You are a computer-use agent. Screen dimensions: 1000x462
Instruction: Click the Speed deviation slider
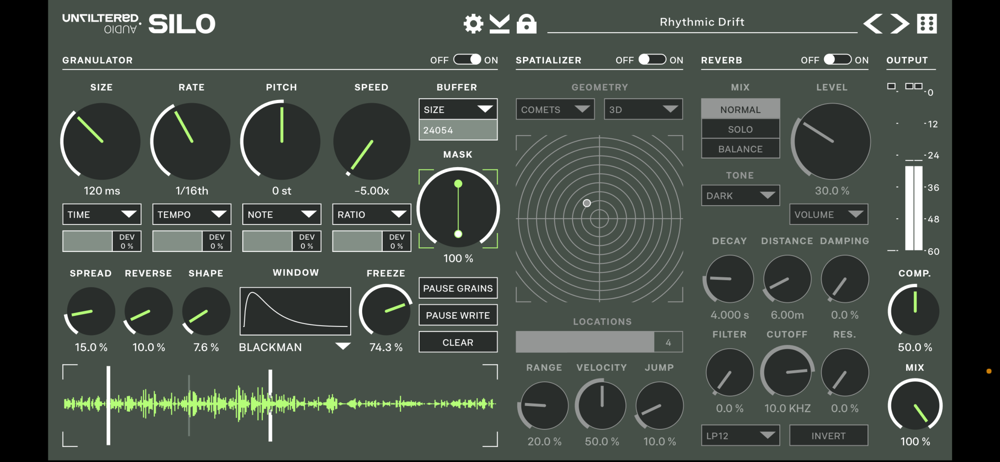point(371,241)
